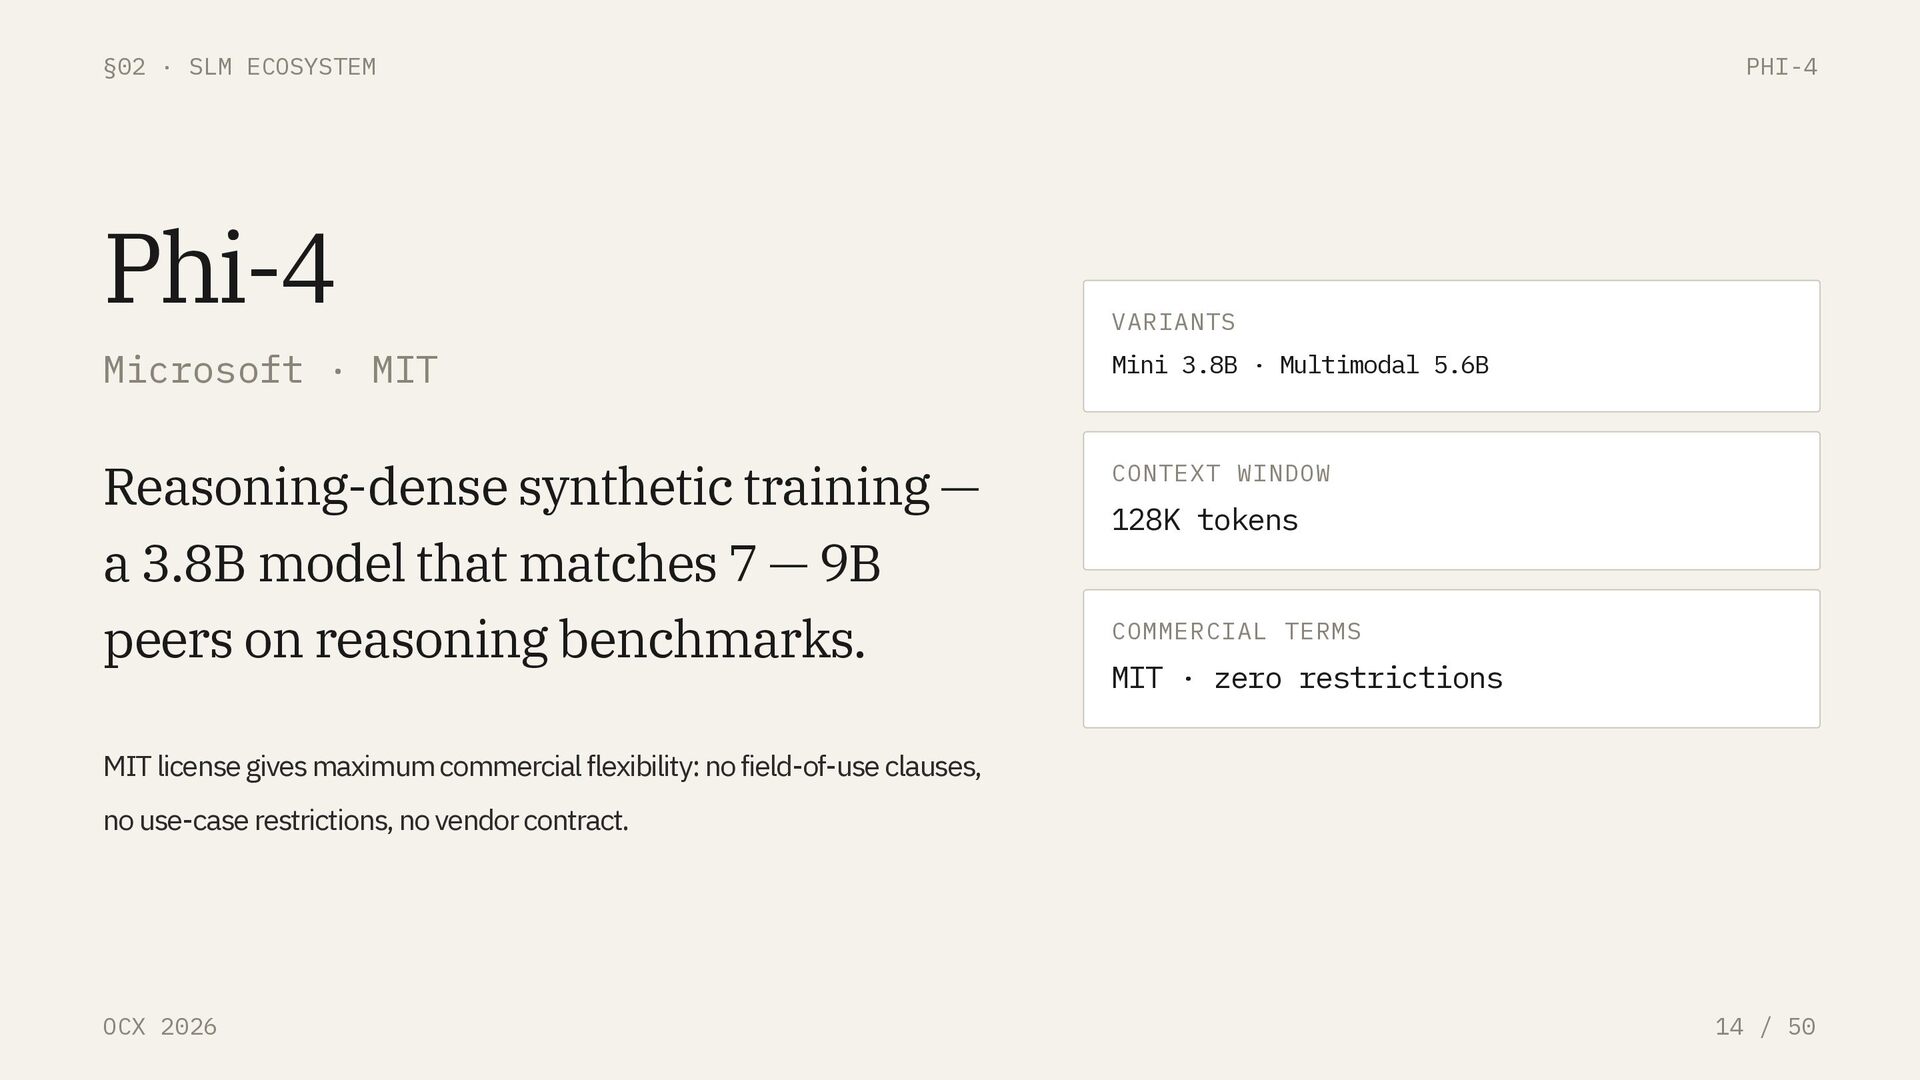
Task: Click the §02 · SLM ECOSYSTEM header label
Action: 239,67
